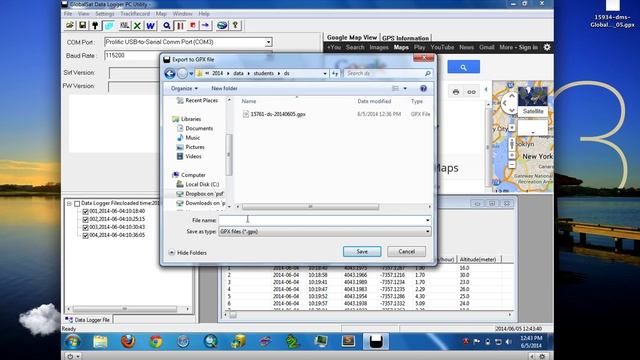
Task: Click the globe map toolbar icon
Action: click(222, 26)
